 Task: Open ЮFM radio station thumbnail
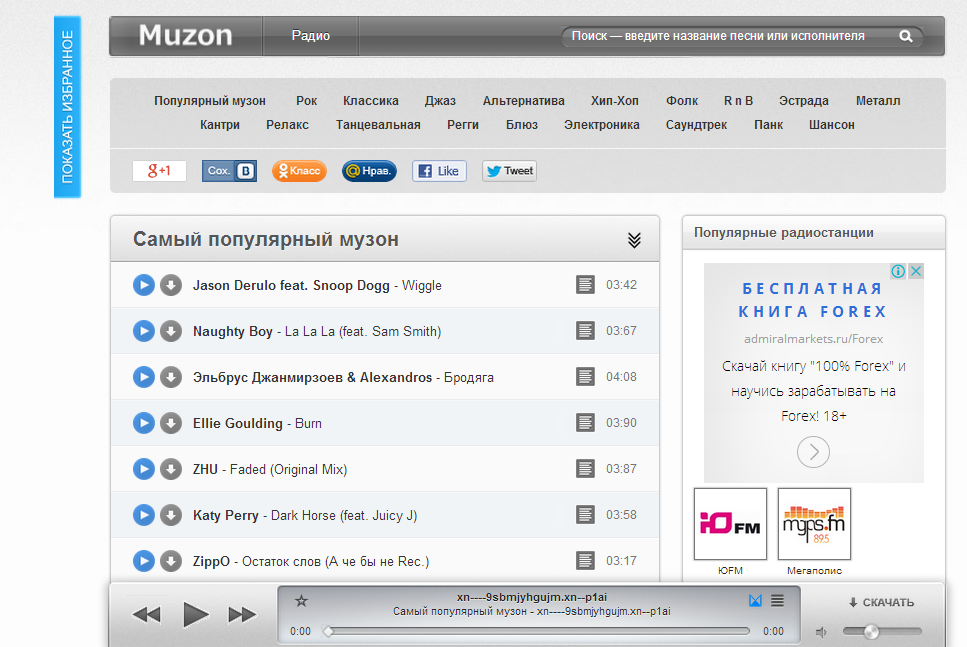pos(730,524)
